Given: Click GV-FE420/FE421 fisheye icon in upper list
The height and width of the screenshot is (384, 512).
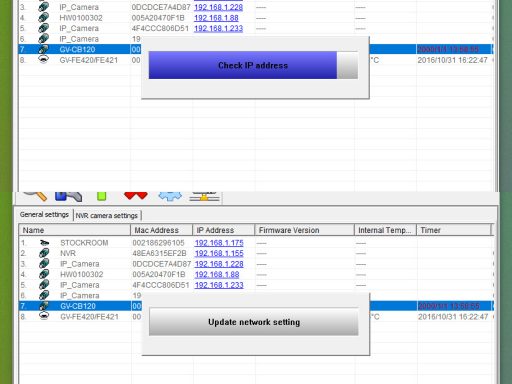Looking at the screenshot, I should pos(43,59).
